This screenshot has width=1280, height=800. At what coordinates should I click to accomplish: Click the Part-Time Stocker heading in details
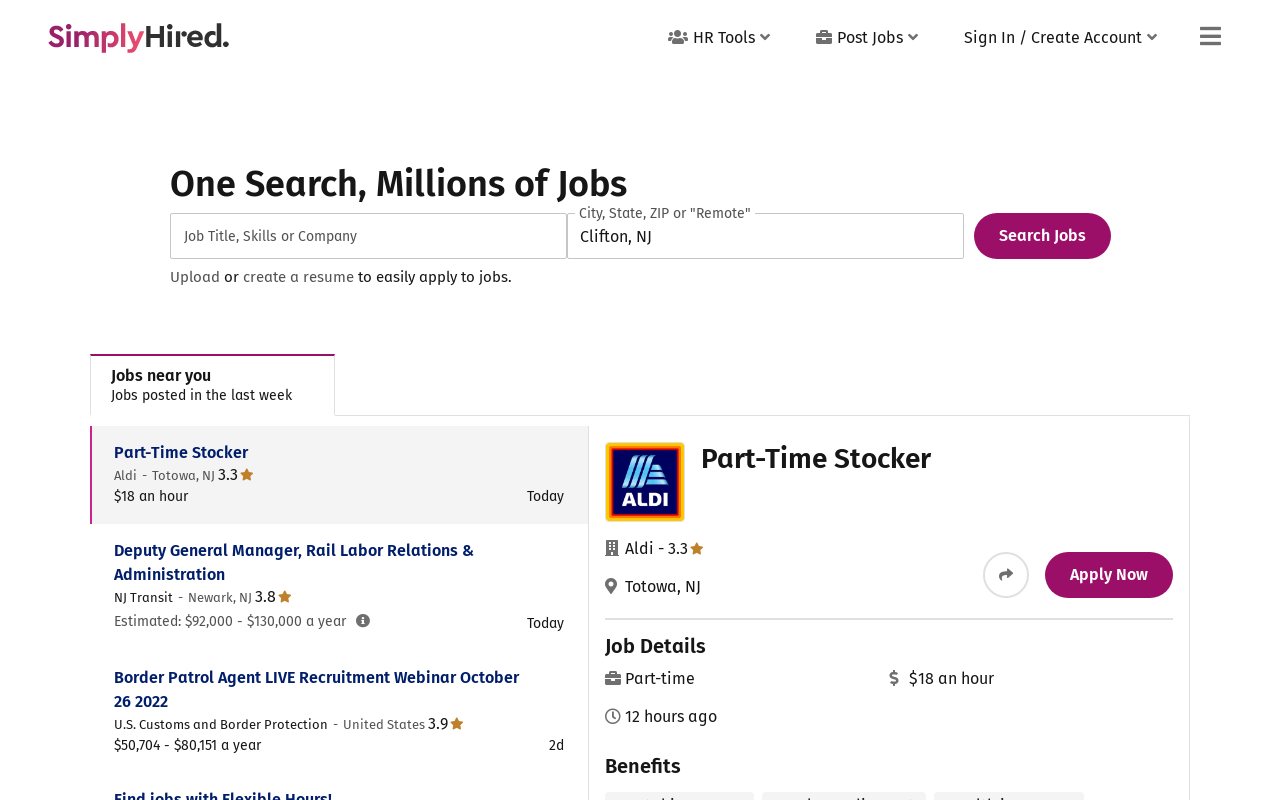(816, 459)
